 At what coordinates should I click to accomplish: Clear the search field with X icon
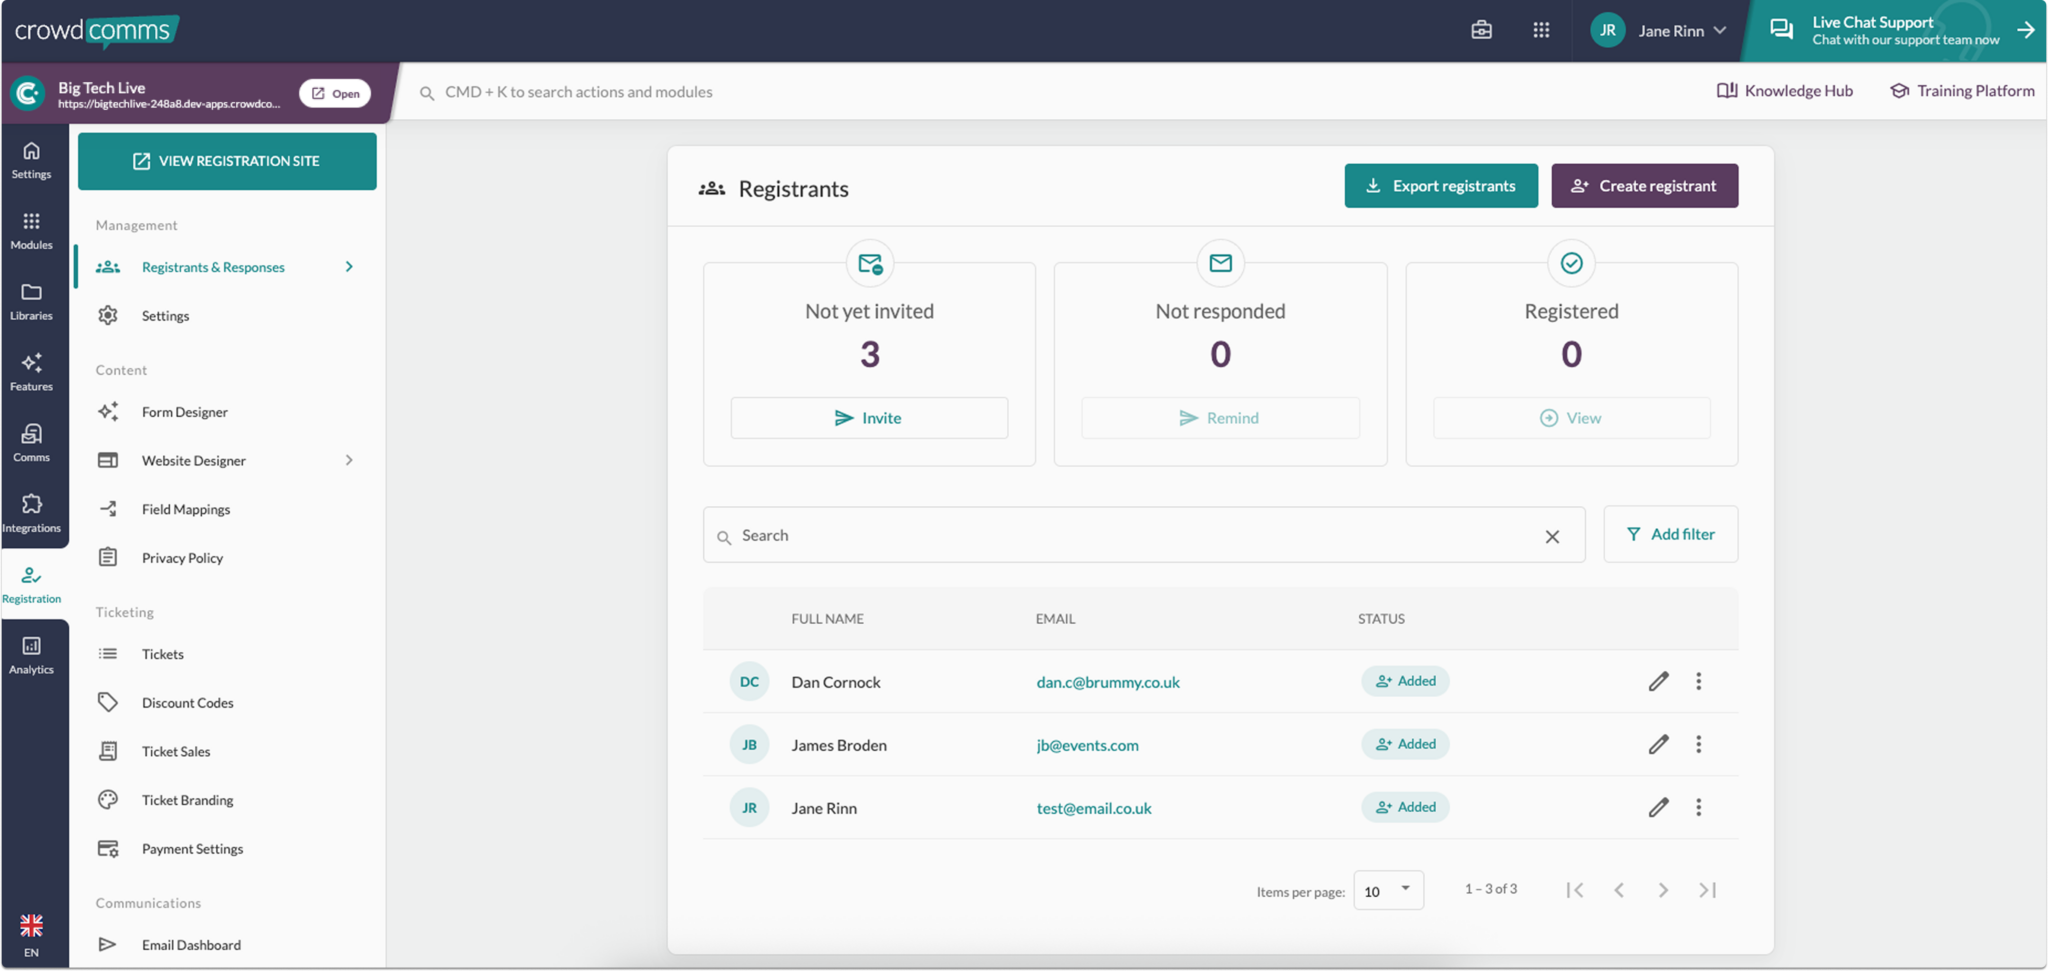1552,537
